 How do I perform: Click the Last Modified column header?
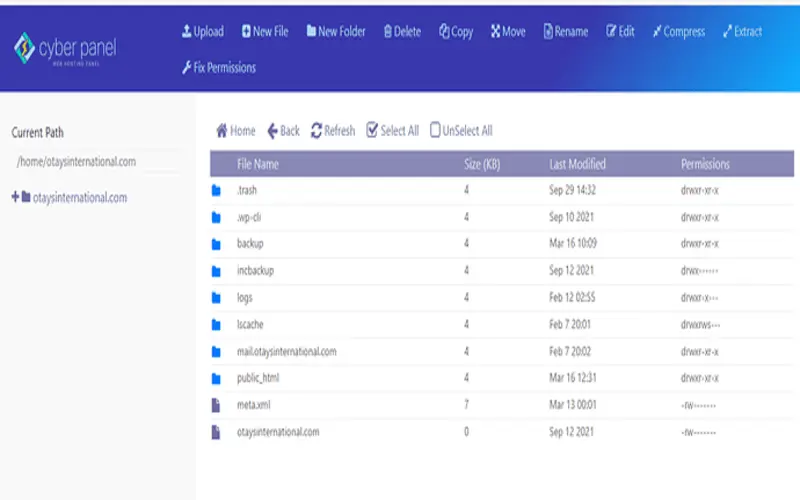tap(578, 164)
